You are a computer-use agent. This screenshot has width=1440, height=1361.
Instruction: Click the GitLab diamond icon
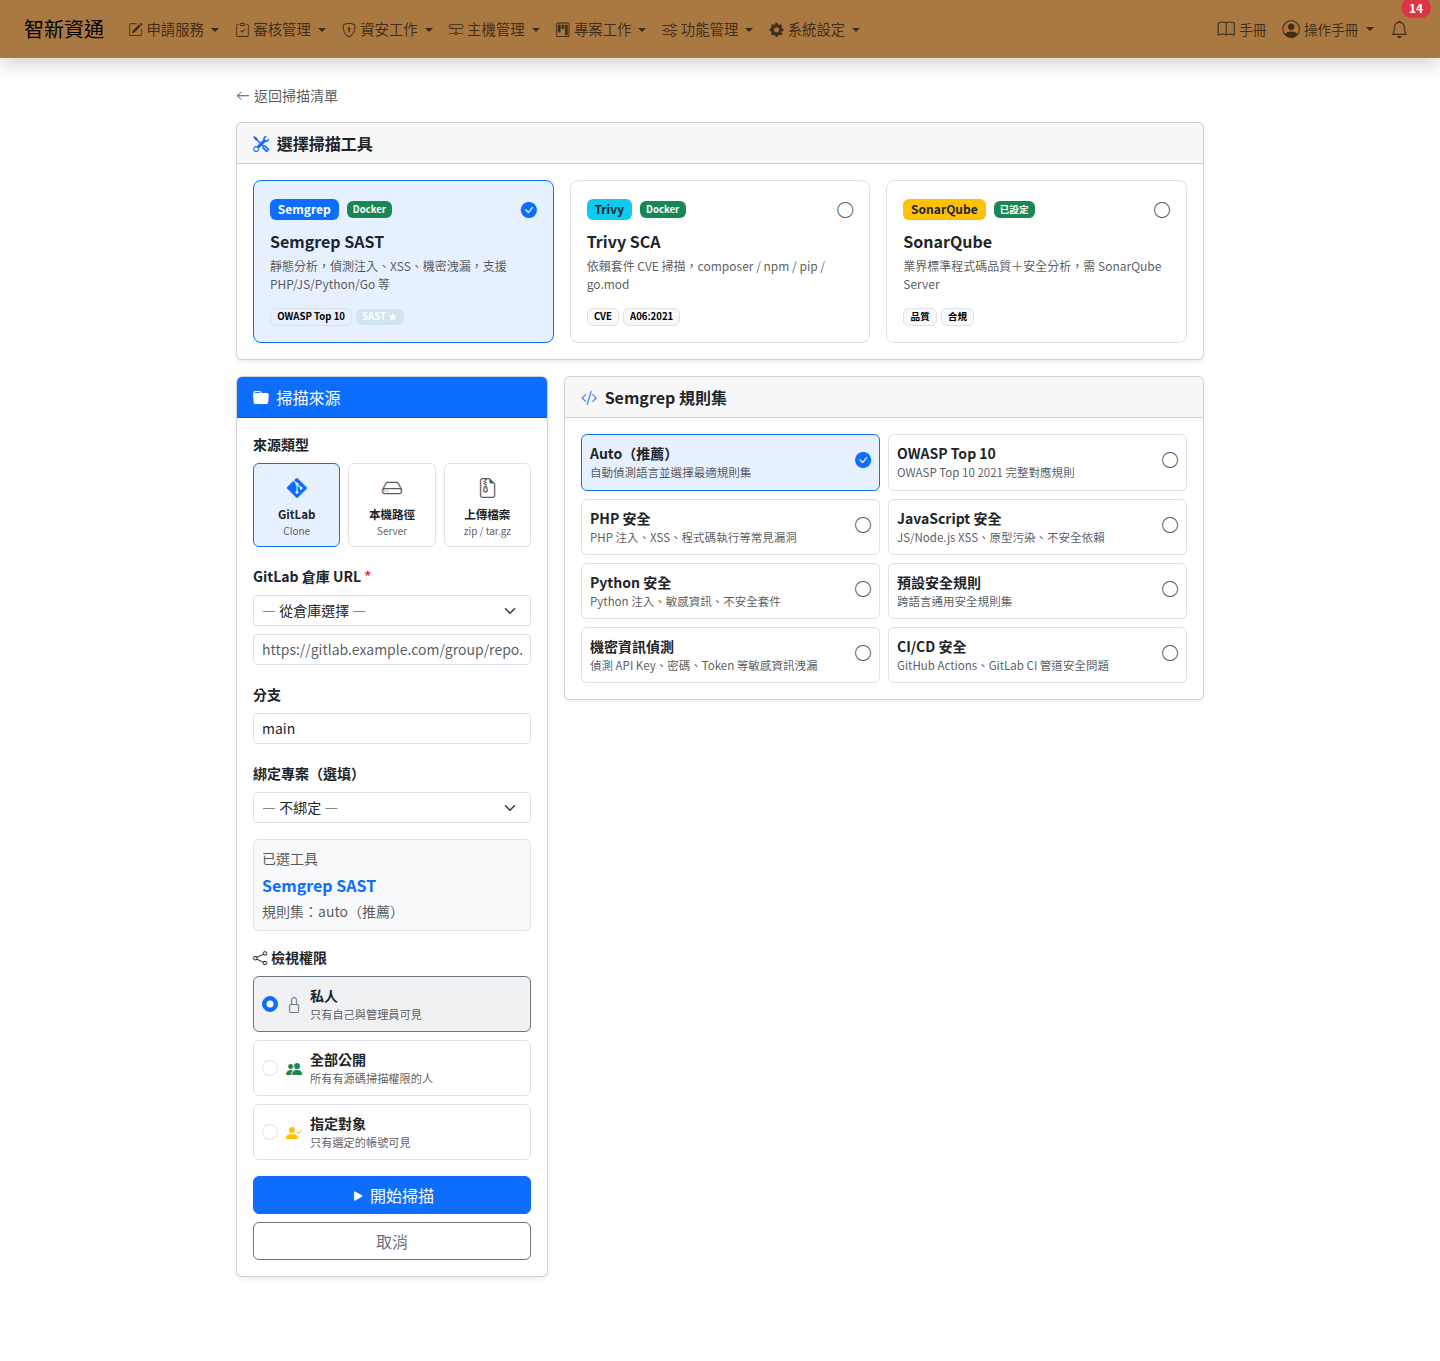pos(296,488)
